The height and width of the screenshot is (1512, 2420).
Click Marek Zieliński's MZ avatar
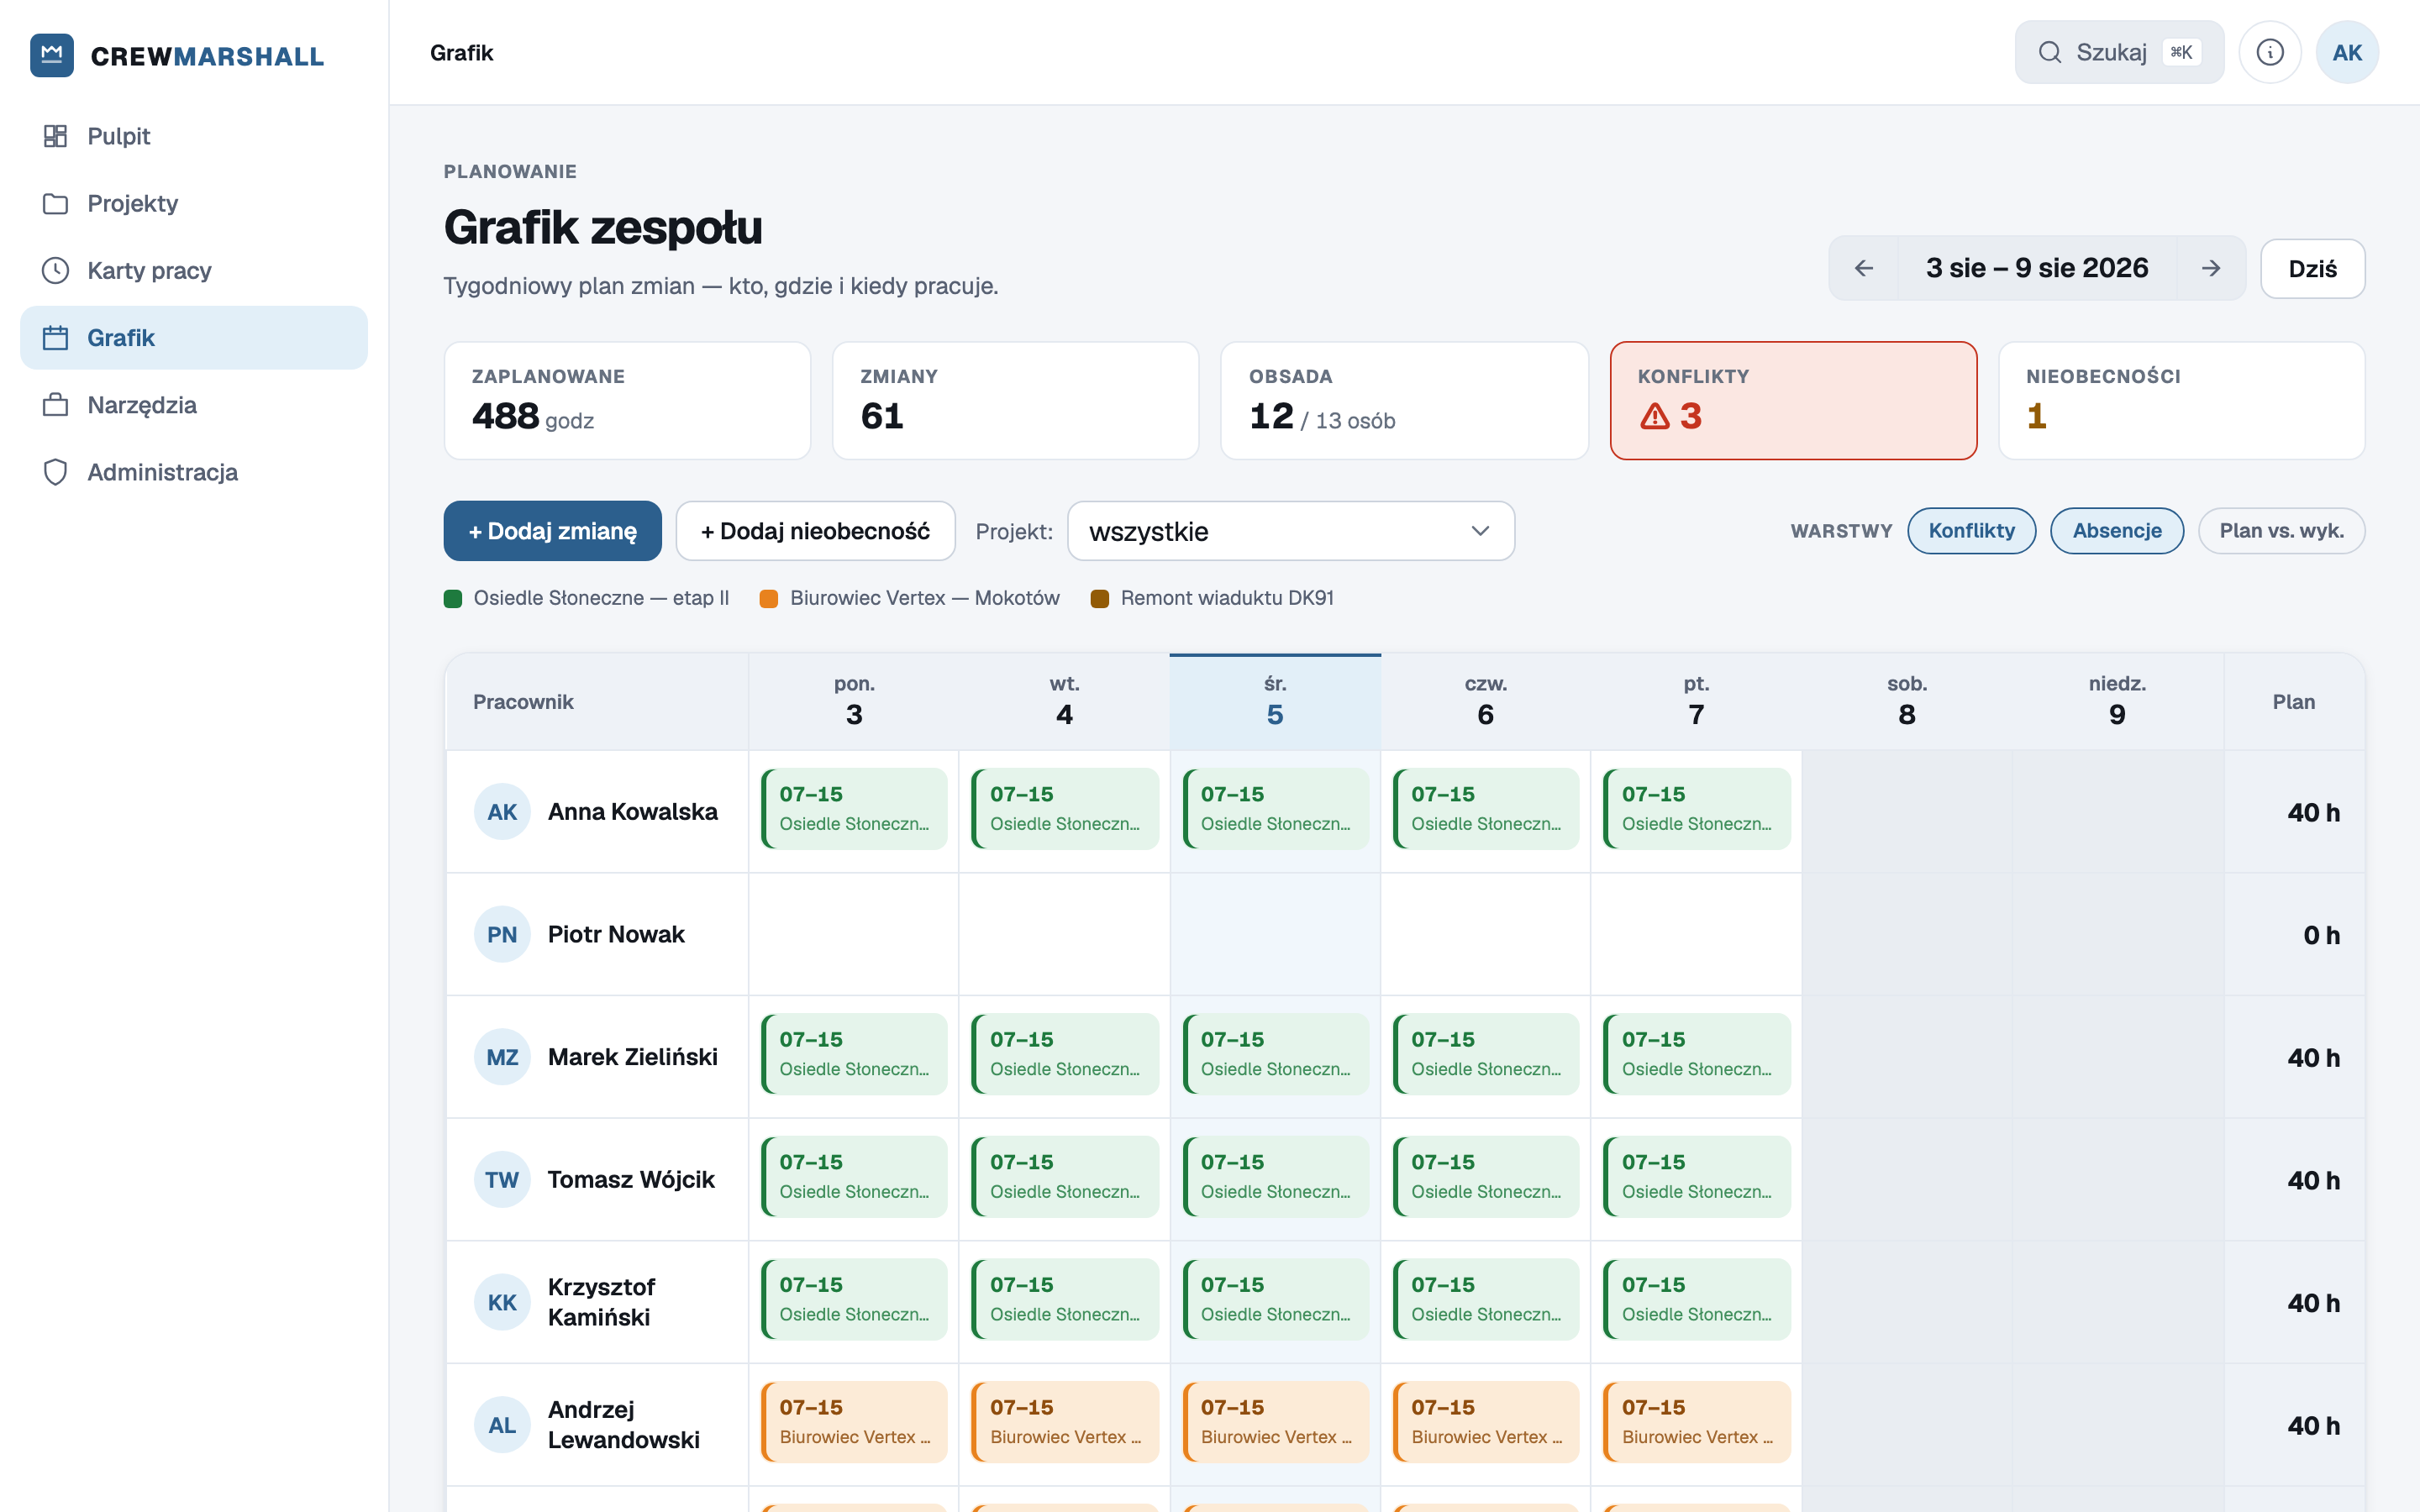pyautogui.click(x=502, y=1057)
